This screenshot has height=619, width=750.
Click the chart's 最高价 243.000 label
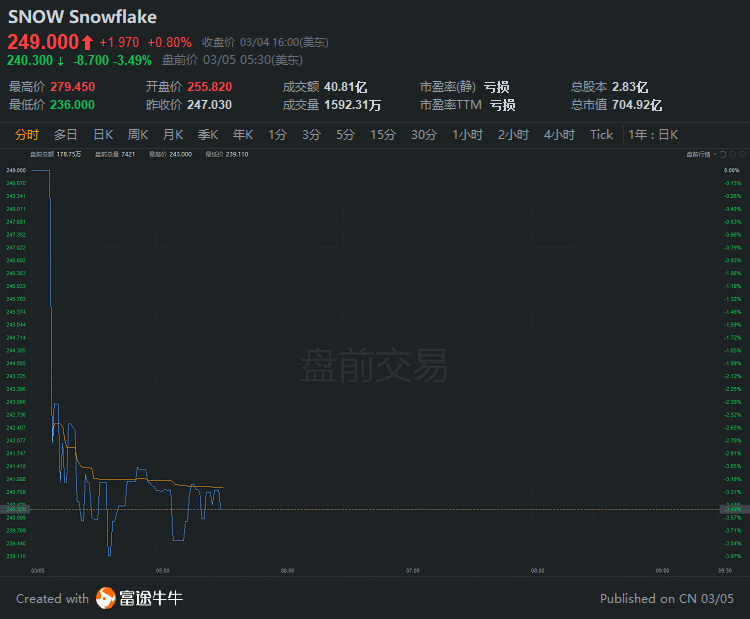coord(170,154)
